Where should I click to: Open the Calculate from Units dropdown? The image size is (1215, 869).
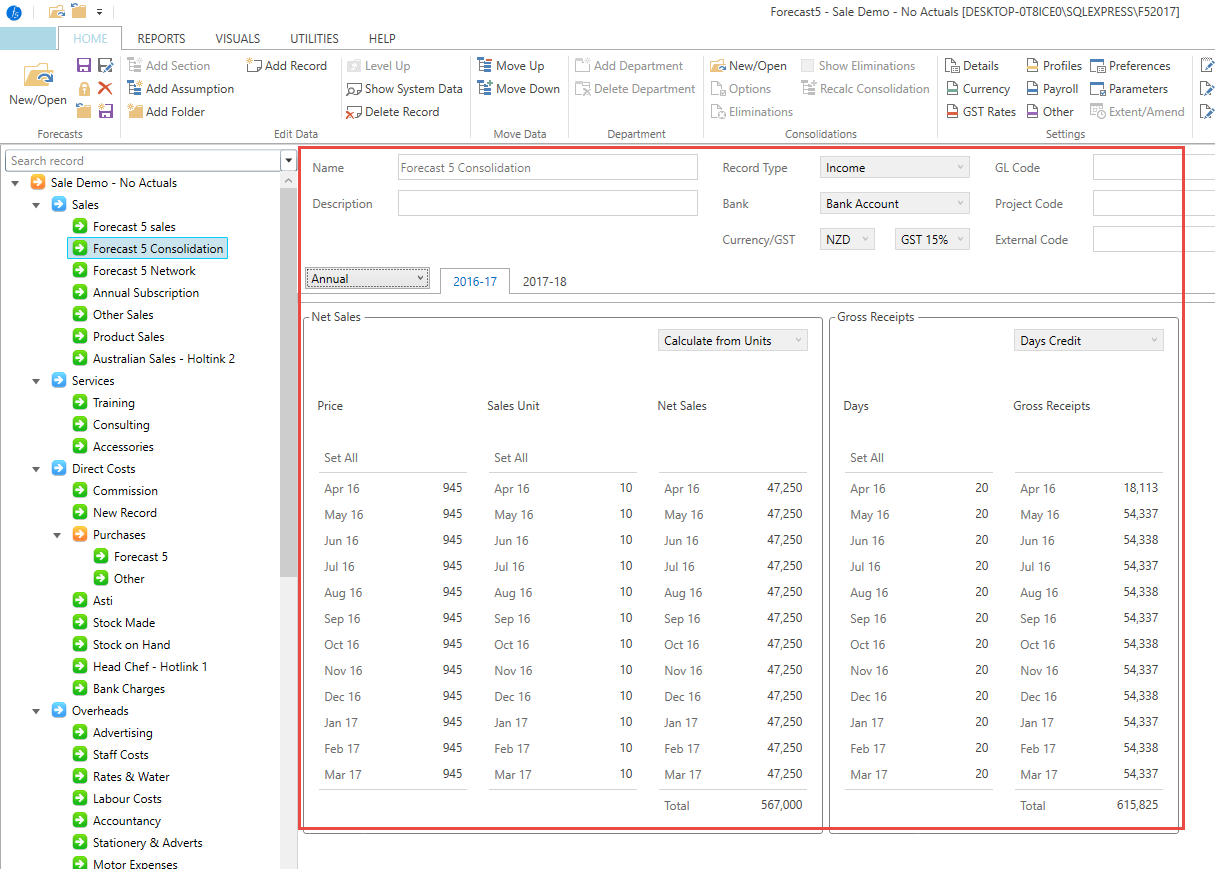click(x=732, y=341)
